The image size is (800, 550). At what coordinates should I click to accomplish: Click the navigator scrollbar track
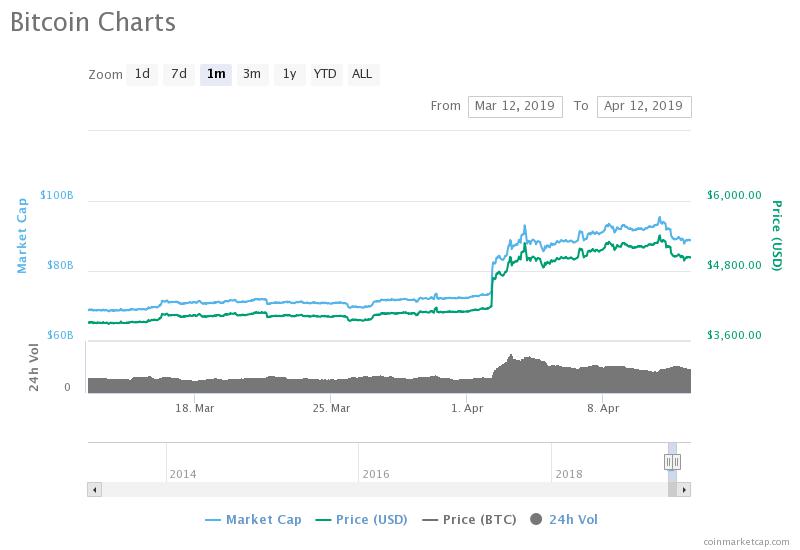(380, 490)
